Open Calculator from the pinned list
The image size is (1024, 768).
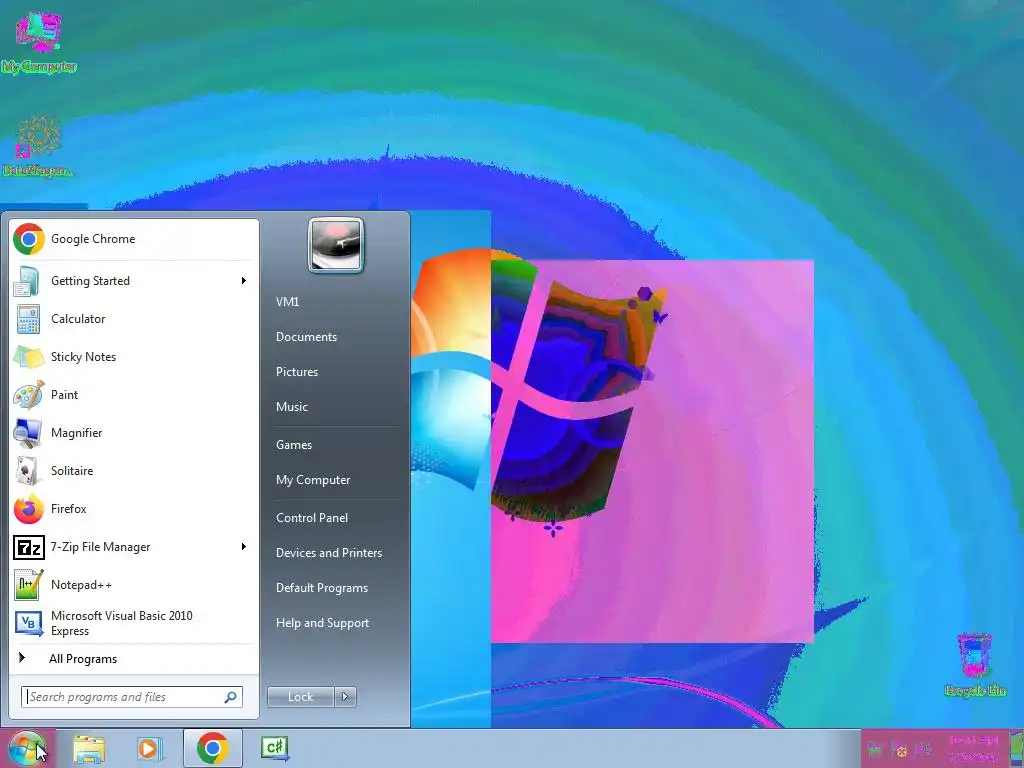pyautogui.click(x=134, y=319)
